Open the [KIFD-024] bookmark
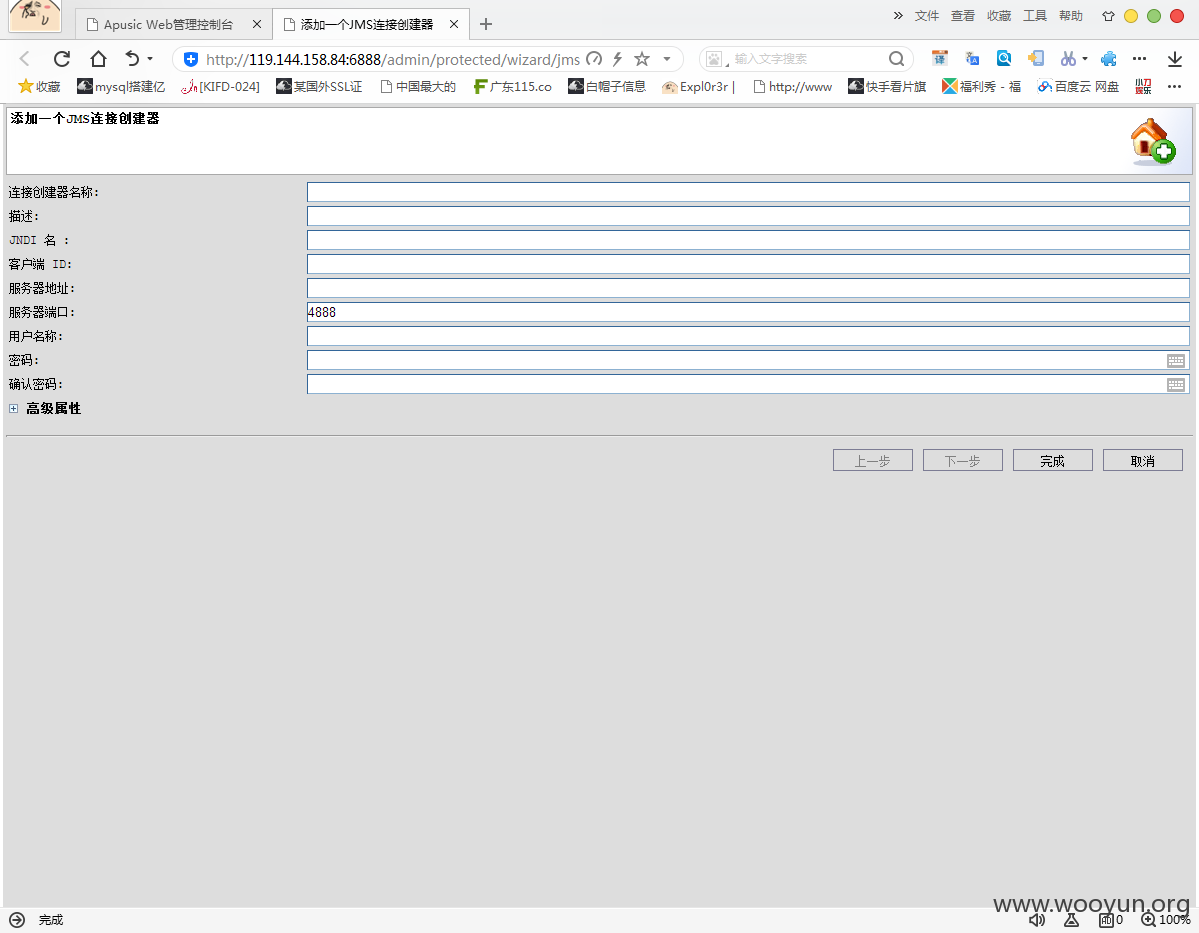The width and height of the screenshot is (1199, 933). 220,86
